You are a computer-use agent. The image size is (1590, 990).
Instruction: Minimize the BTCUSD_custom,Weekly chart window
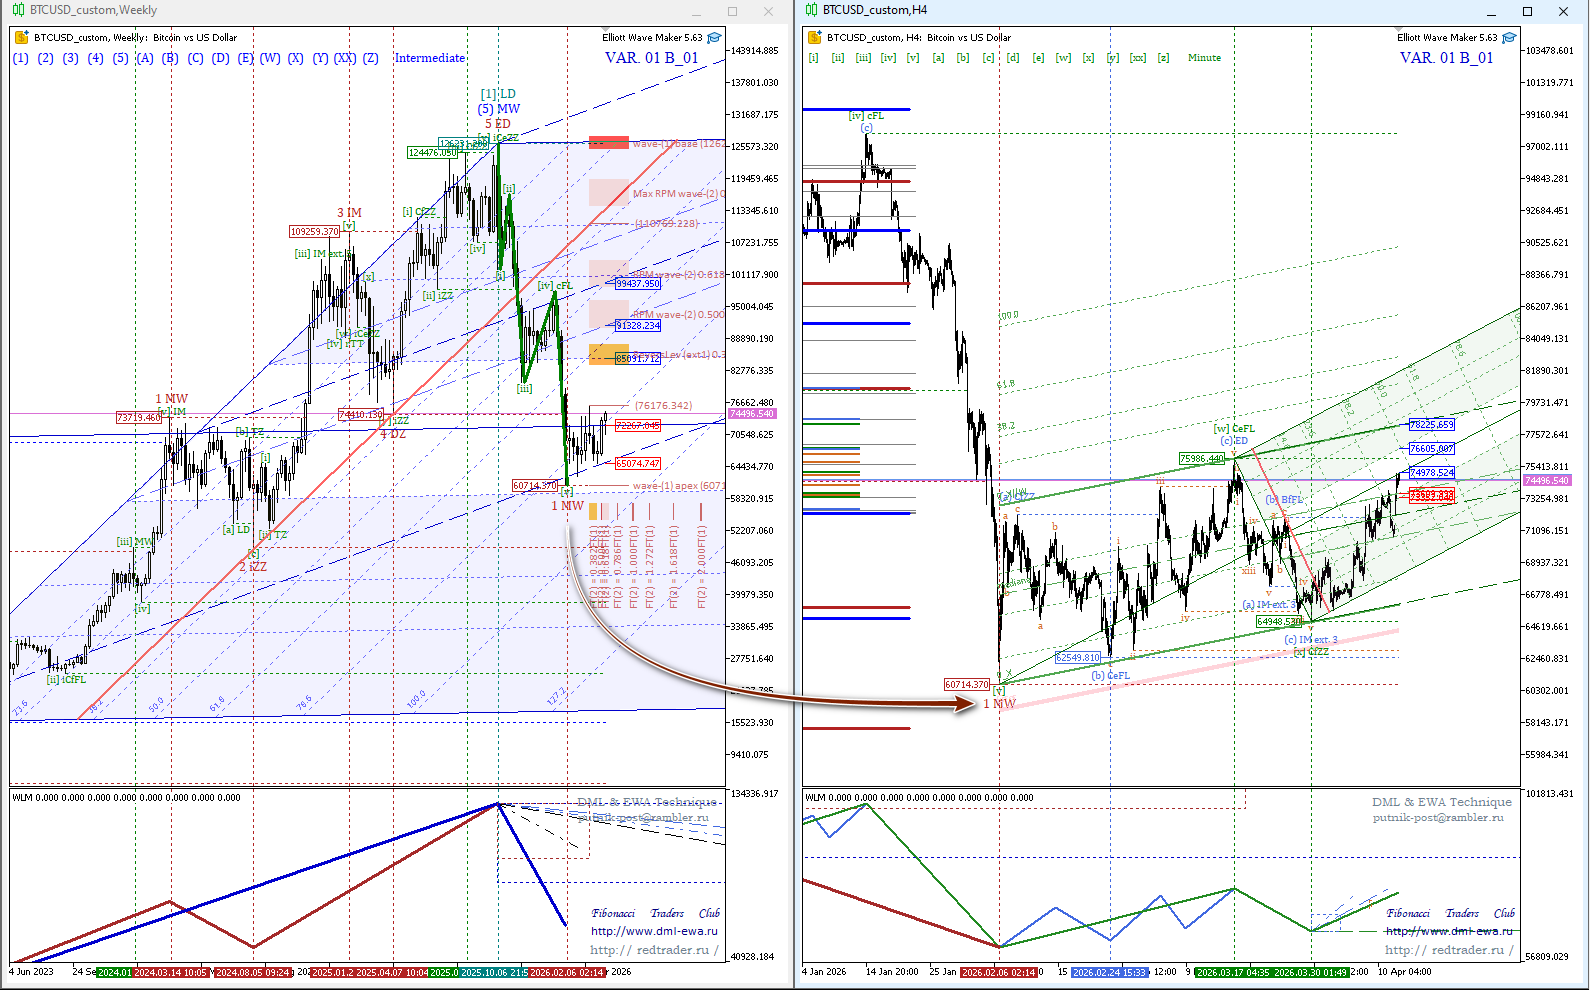click(x=696, y=11)
